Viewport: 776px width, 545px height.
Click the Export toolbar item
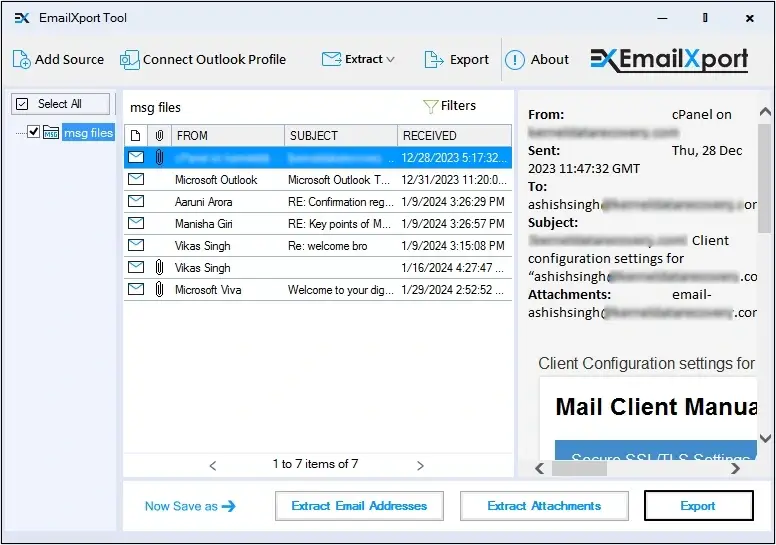(x=456, y=59)
